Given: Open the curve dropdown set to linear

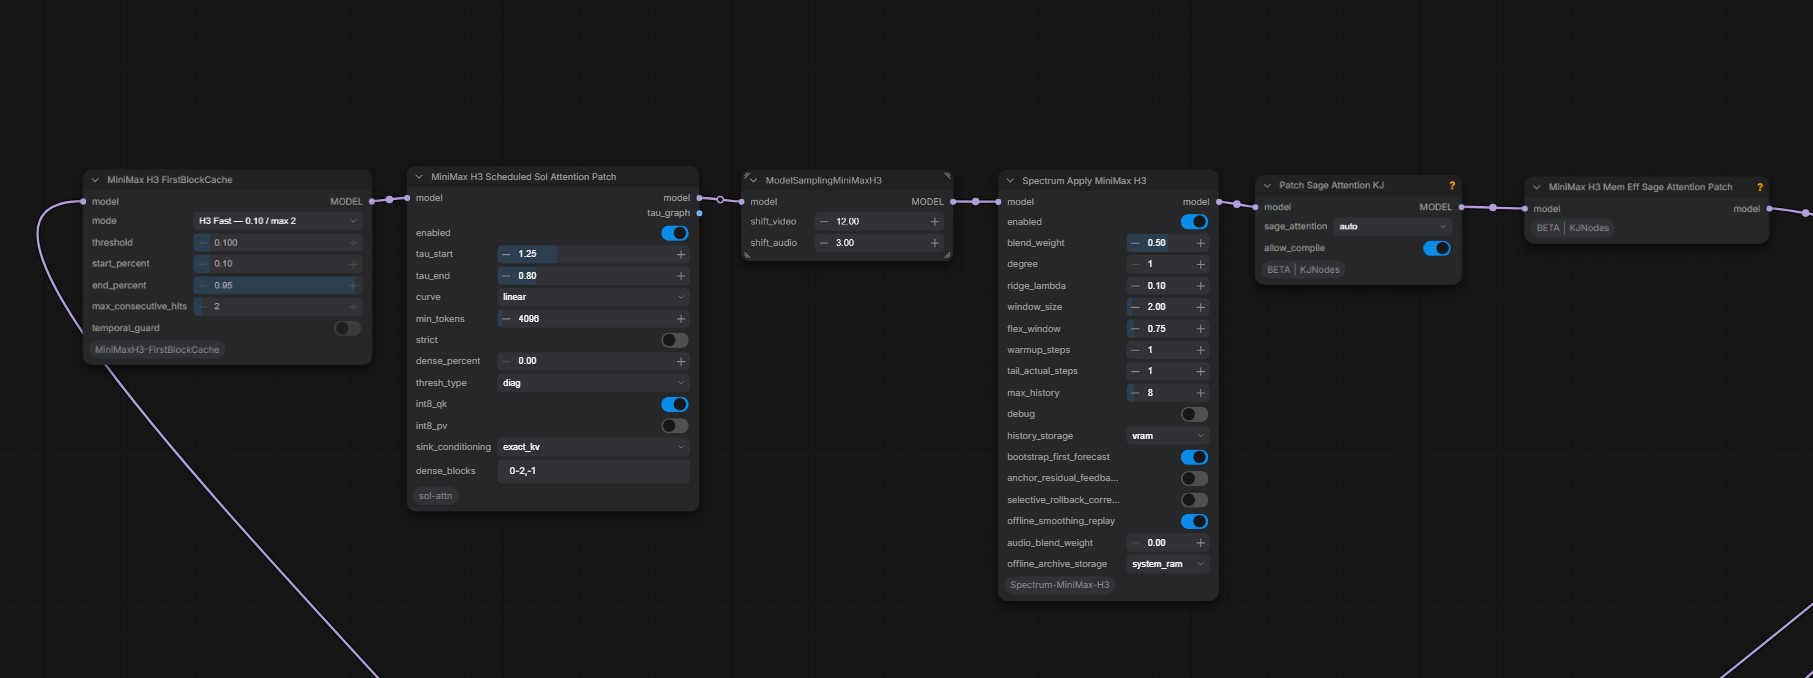Looking at the screenshot, I should tap(593, 297).
